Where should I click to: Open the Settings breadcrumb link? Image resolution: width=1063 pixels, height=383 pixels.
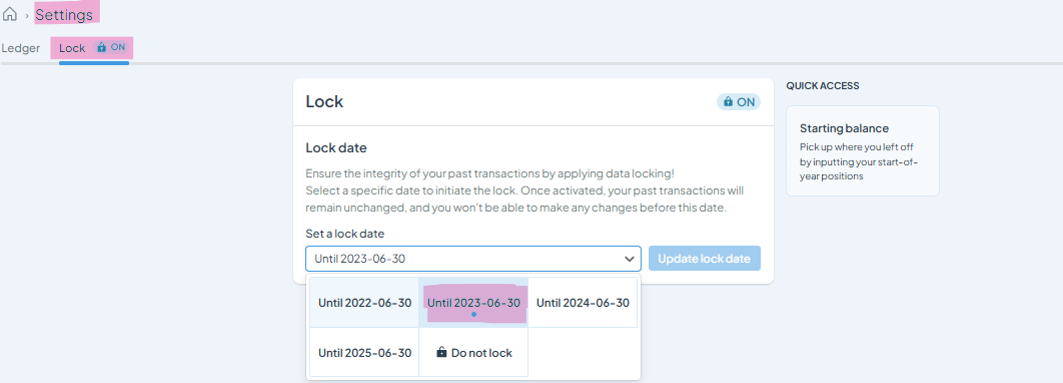point(64,14)
